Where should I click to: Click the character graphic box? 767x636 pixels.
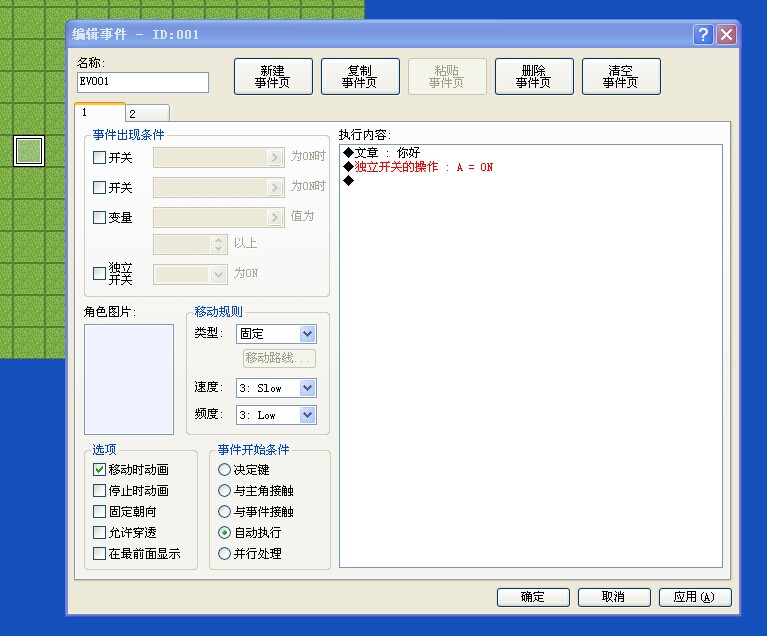129,379
